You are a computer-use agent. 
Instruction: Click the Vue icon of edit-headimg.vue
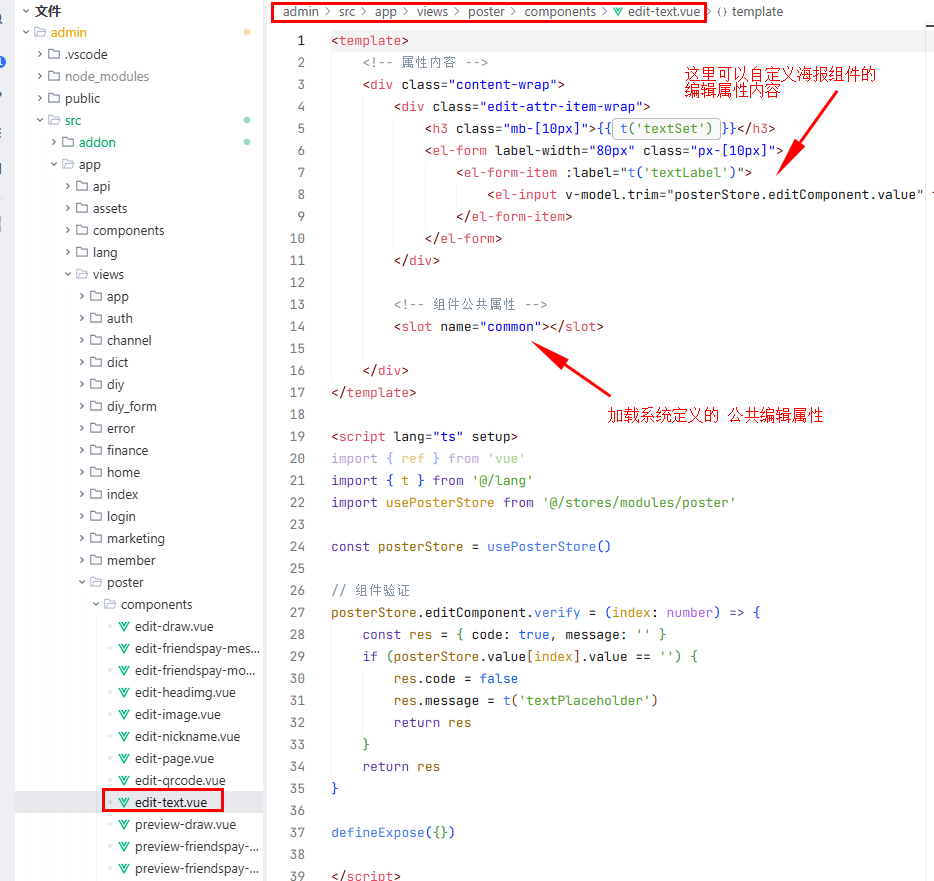[124, 693]
